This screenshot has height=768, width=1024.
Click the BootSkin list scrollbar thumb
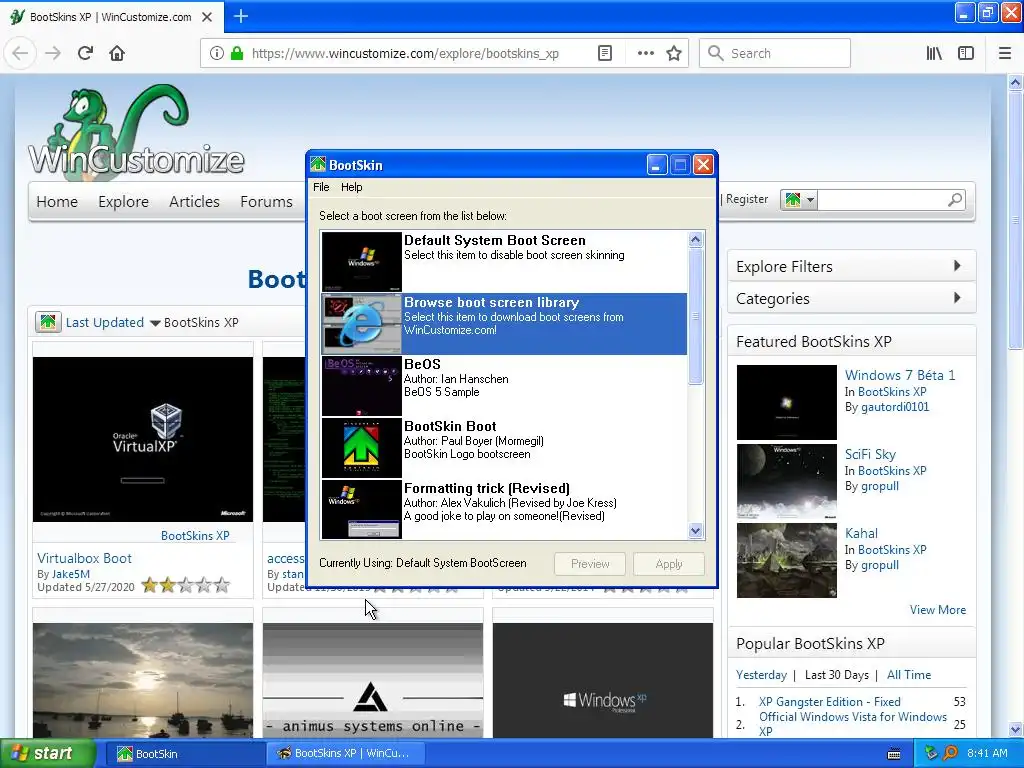pos(696,316)
